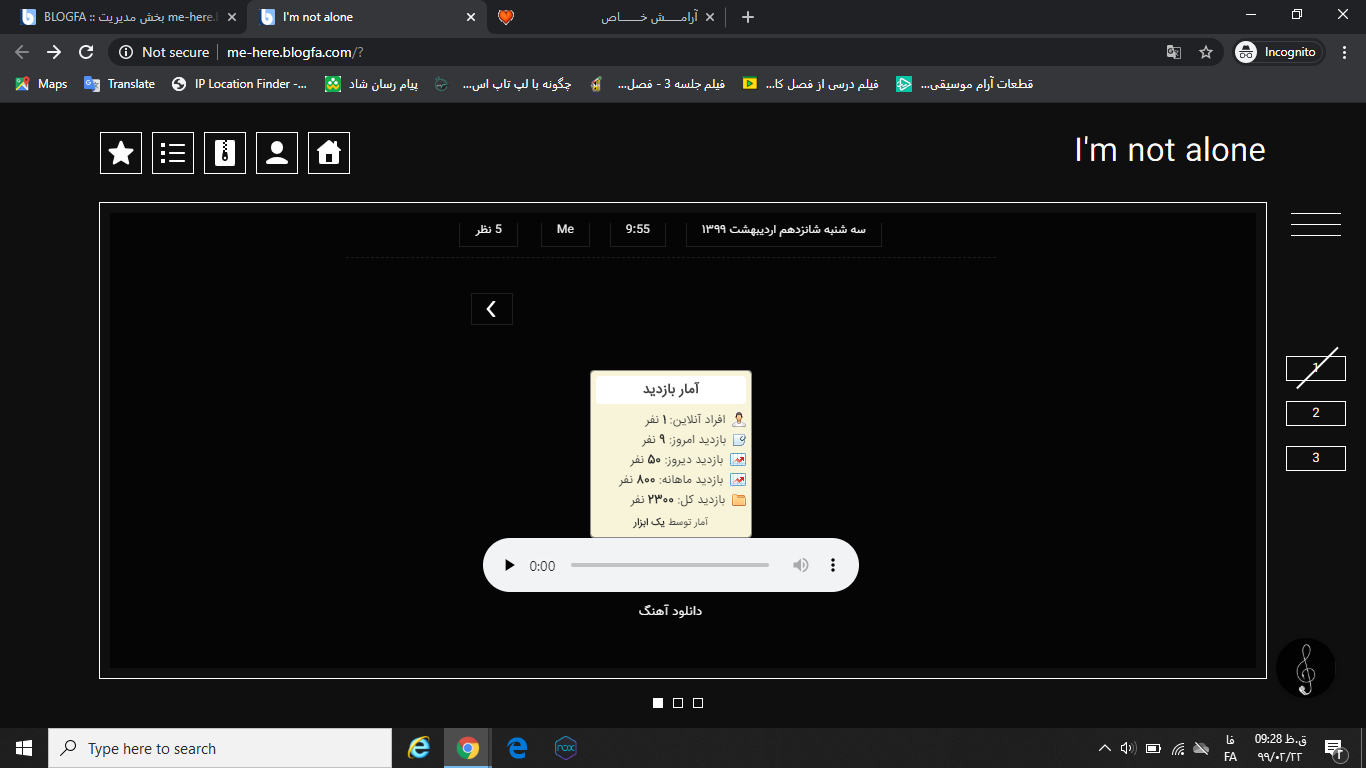
Task: Open audio player more options menu
Action: 833,566
